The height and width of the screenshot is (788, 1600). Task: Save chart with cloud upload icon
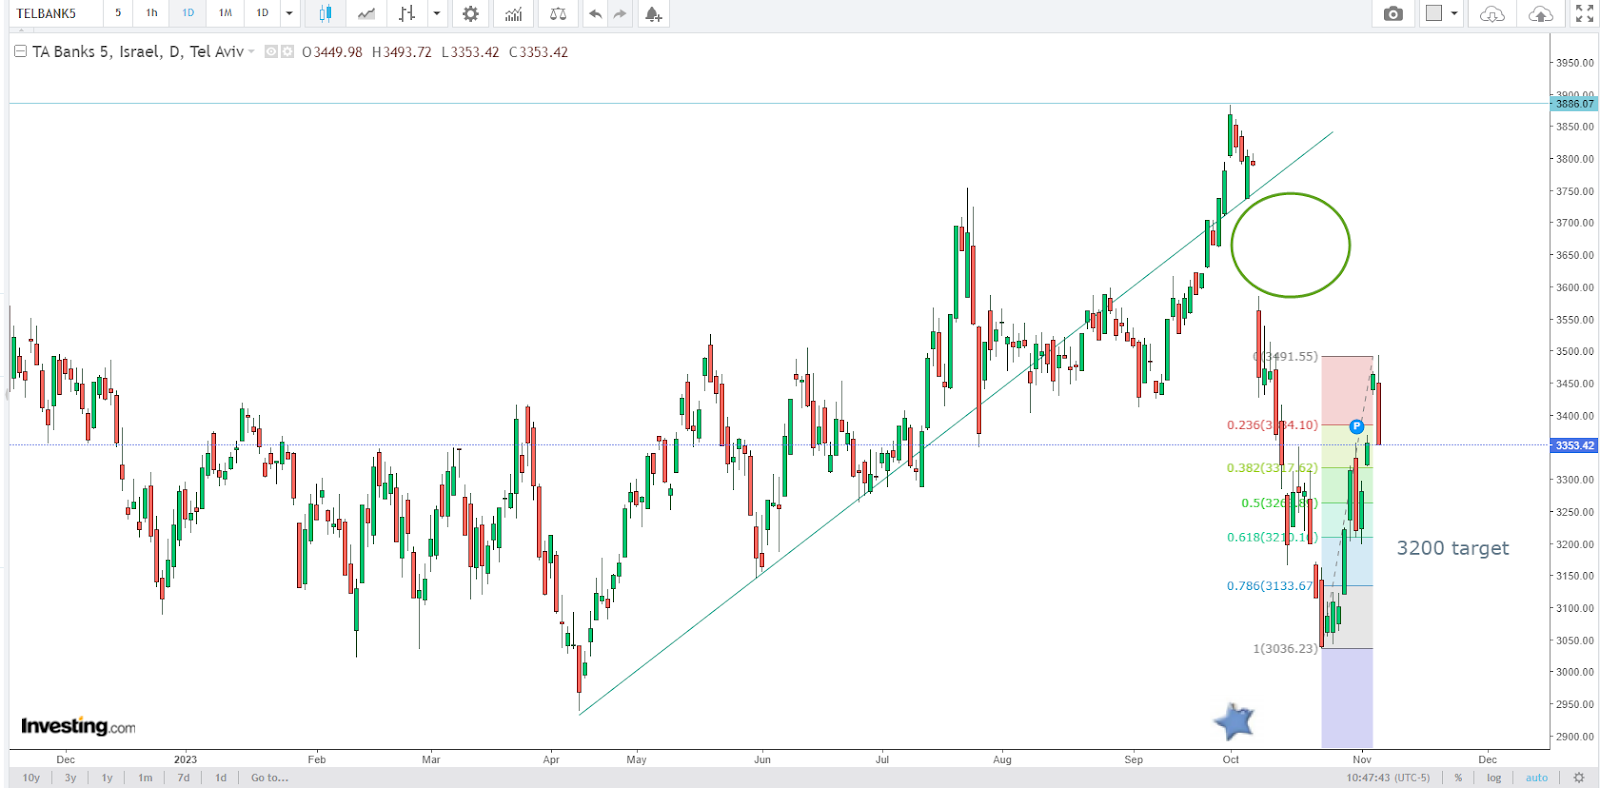point(1541,13)
